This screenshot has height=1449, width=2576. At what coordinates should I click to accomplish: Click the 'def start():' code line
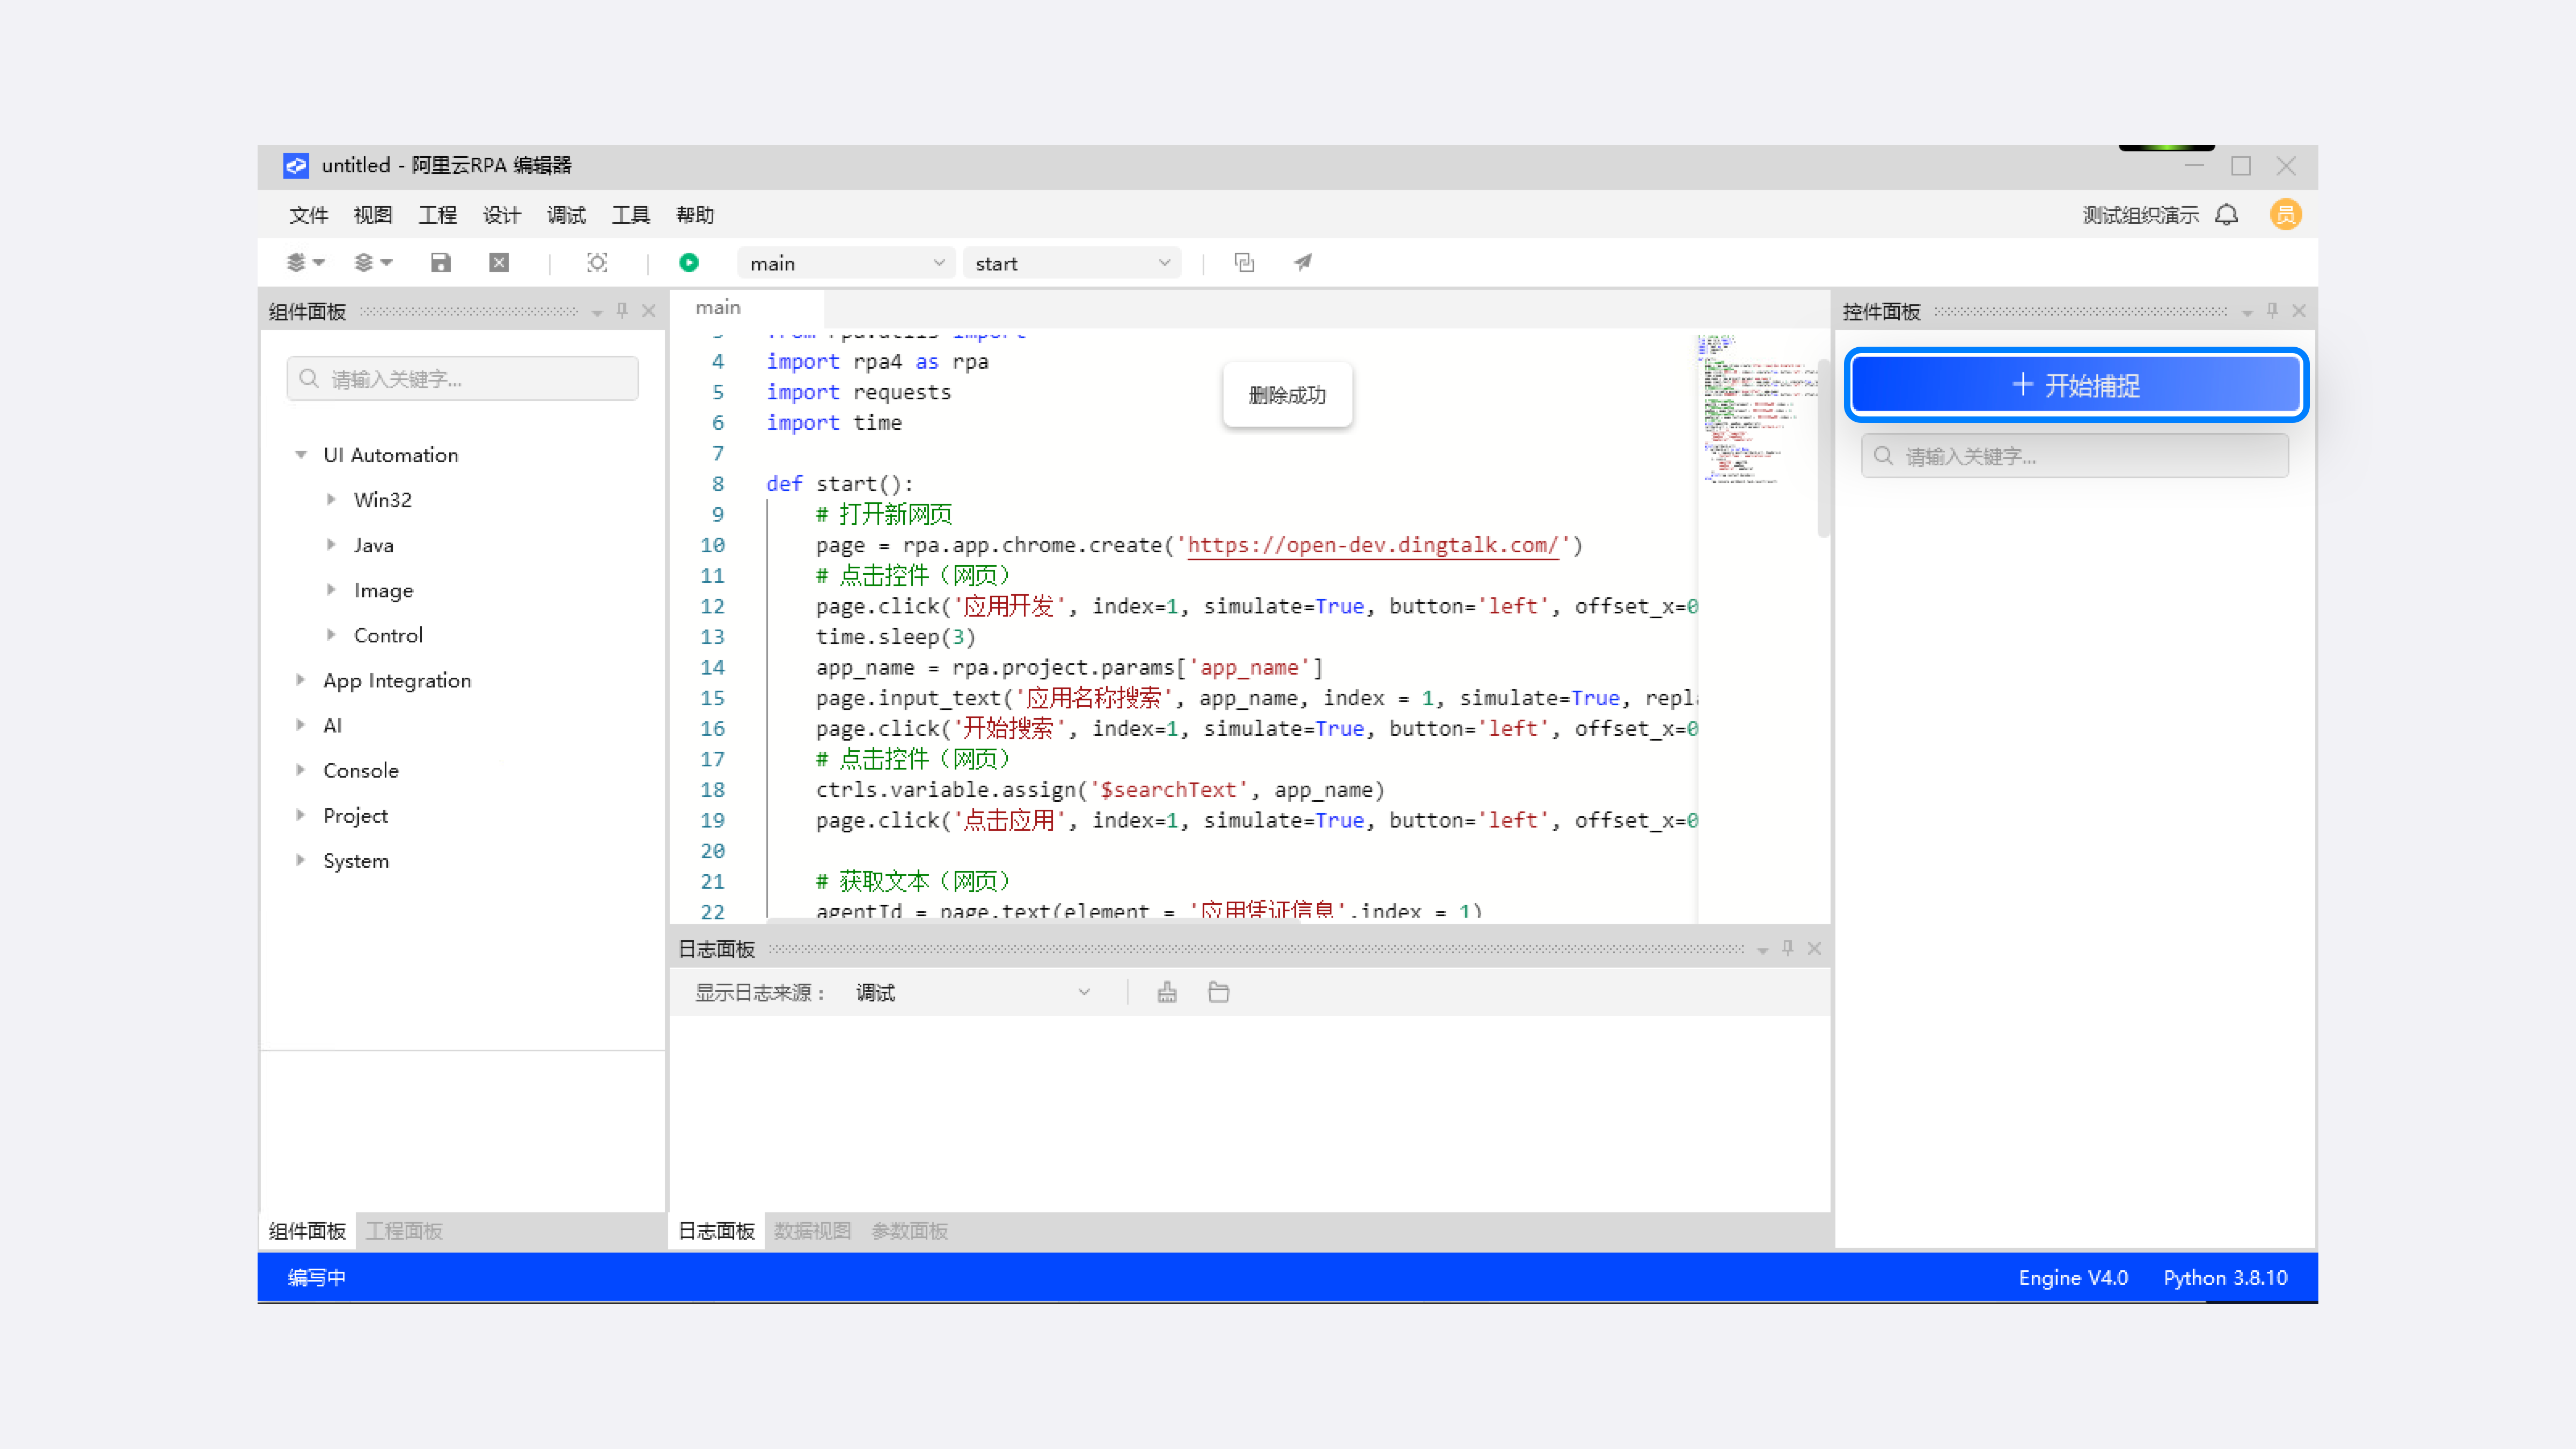840,484
